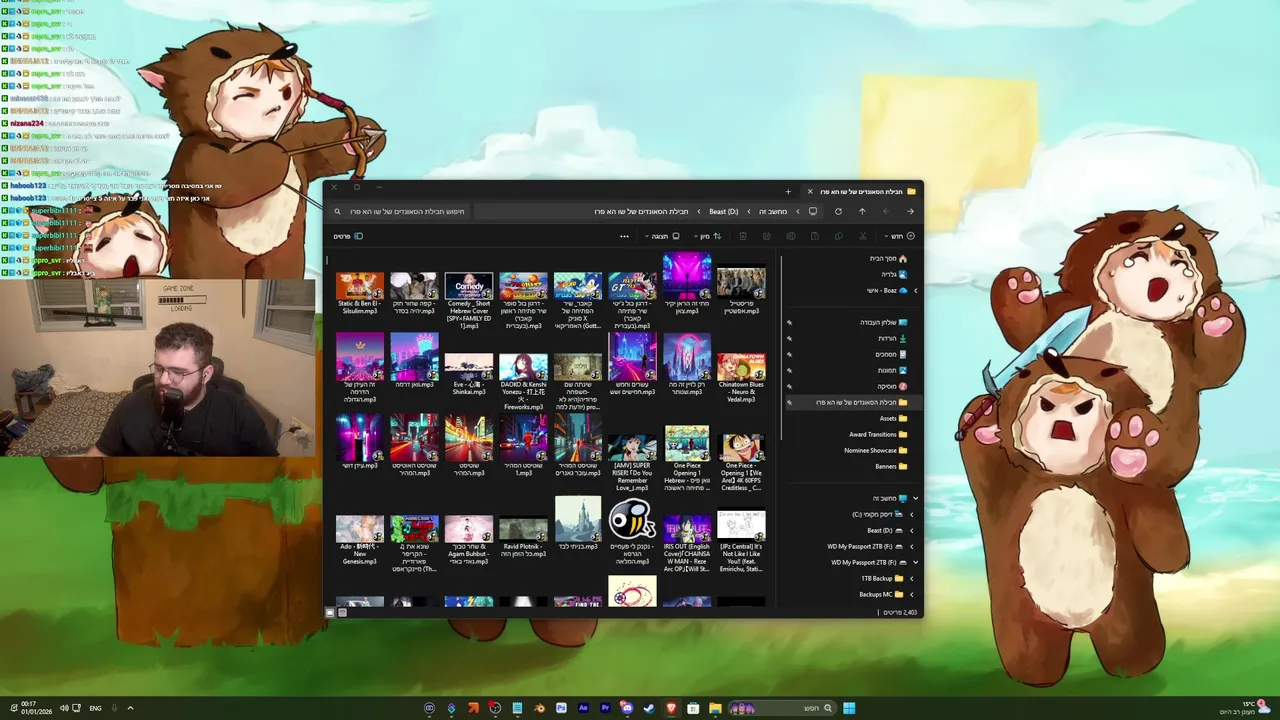1280x720 pixels.
Task: Open the three-dots See more menu
Action: tap(624, 236)
